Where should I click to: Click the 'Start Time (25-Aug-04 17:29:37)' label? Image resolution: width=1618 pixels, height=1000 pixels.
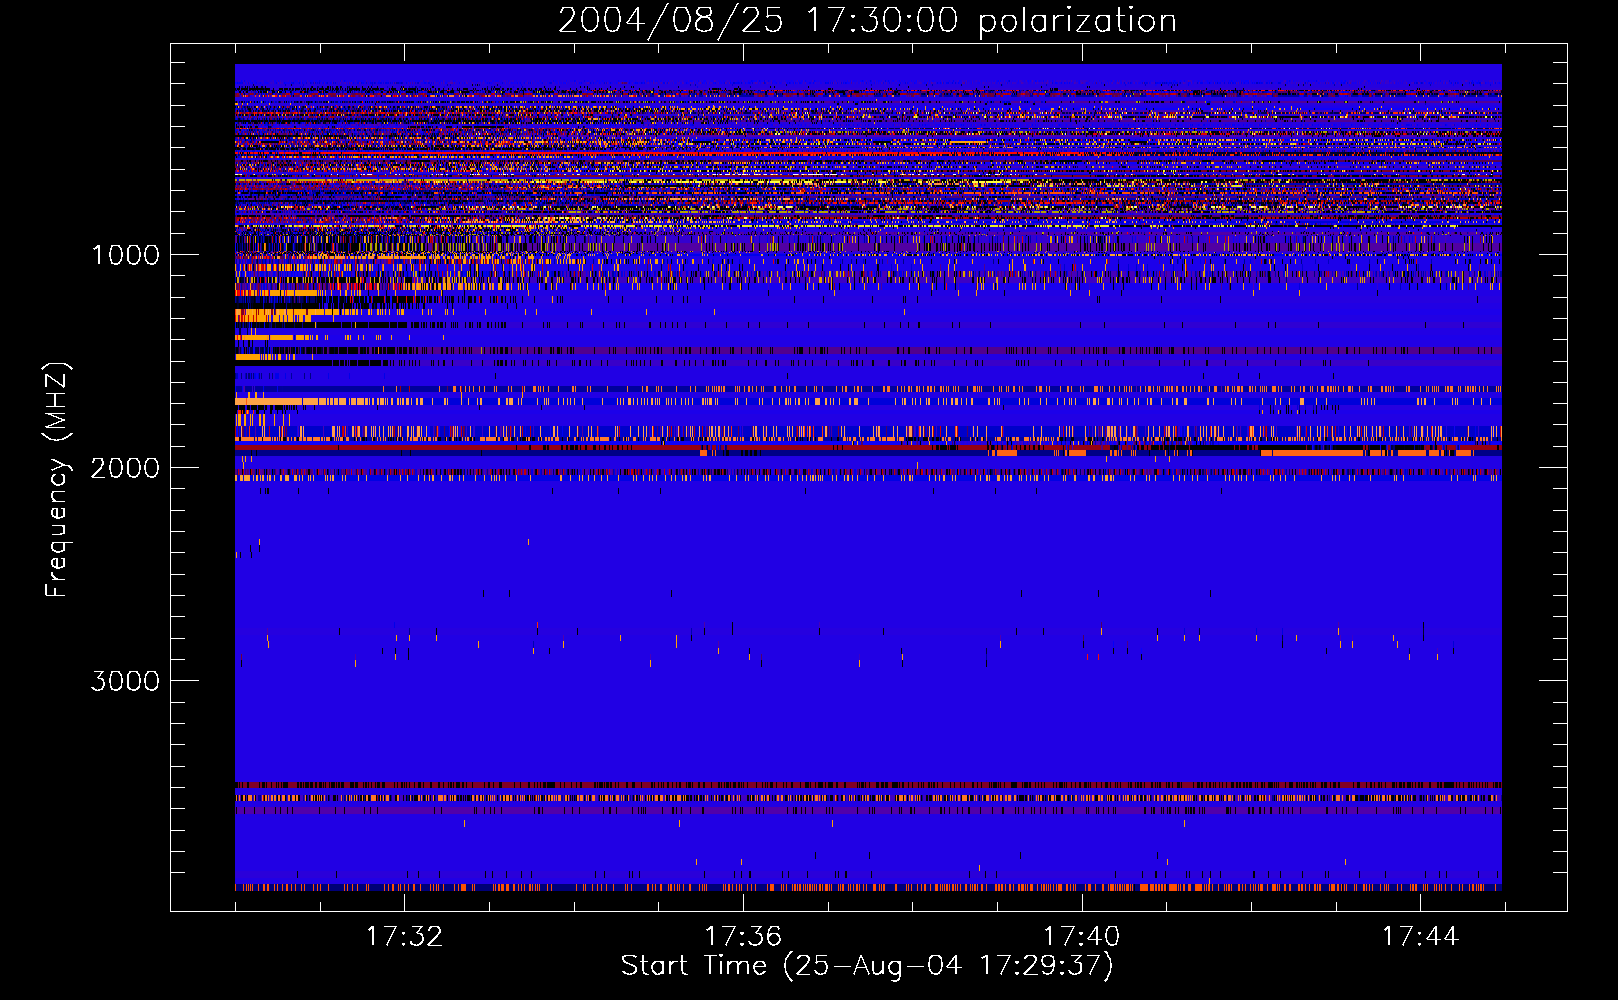pos(867,966)
